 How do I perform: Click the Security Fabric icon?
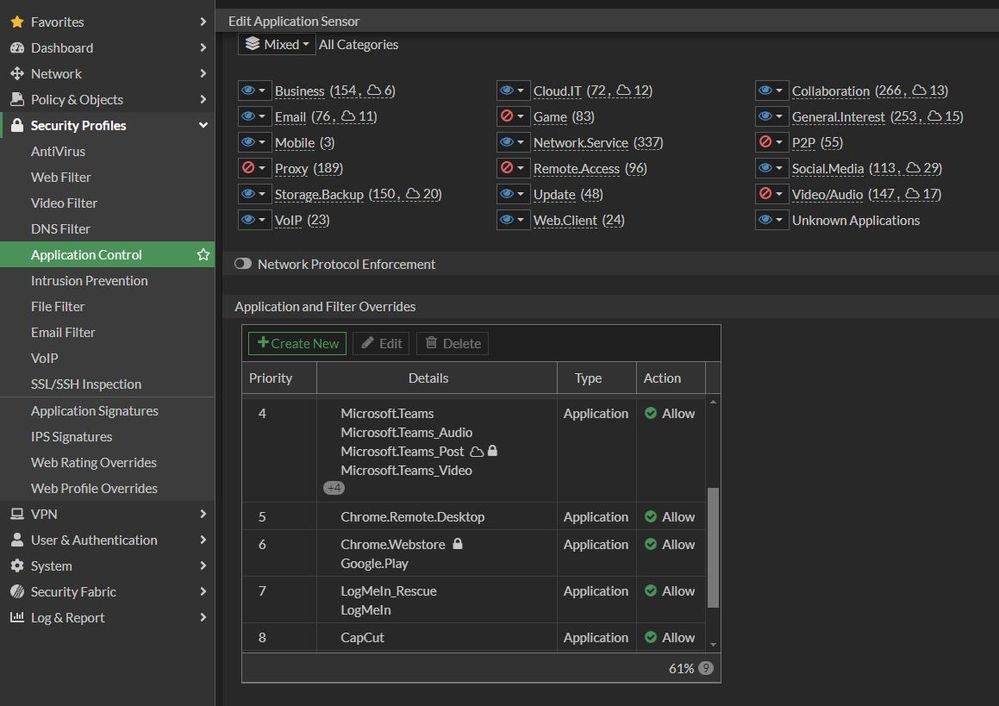17,592
